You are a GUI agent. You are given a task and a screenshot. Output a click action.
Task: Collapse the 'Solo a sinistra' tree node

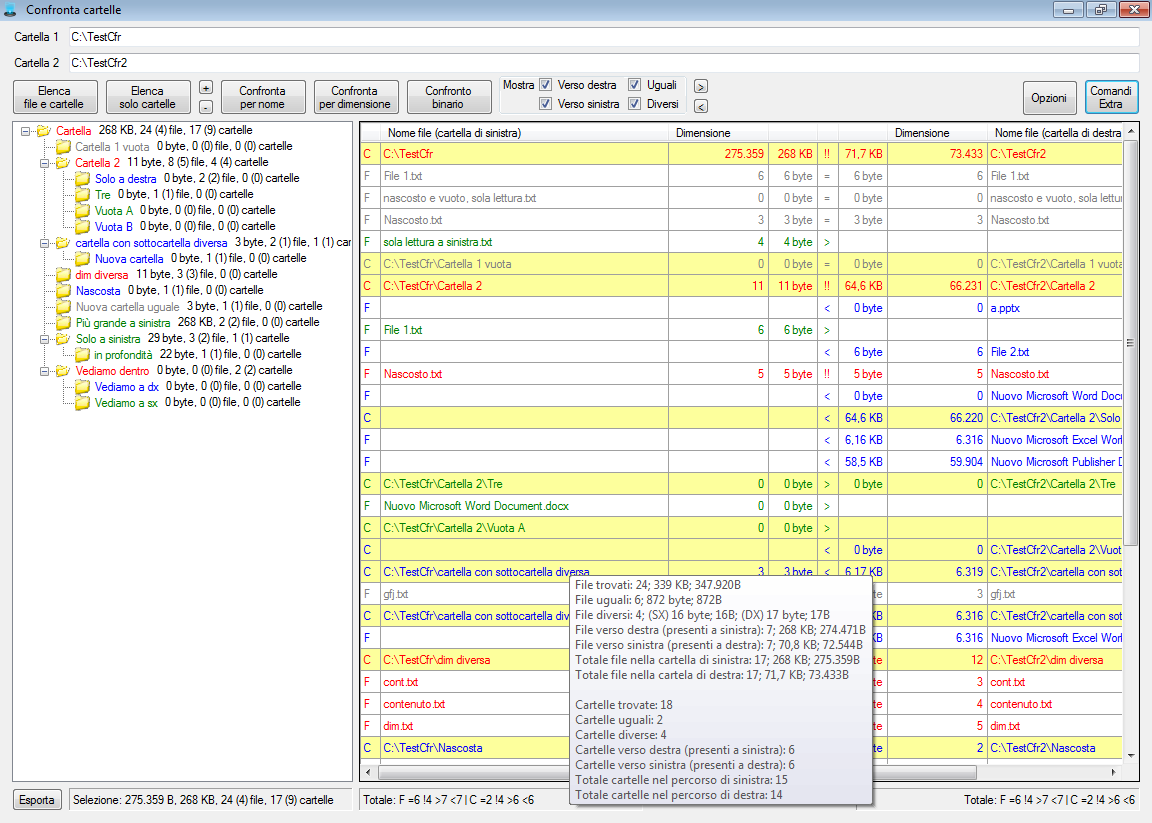point(45,339)
